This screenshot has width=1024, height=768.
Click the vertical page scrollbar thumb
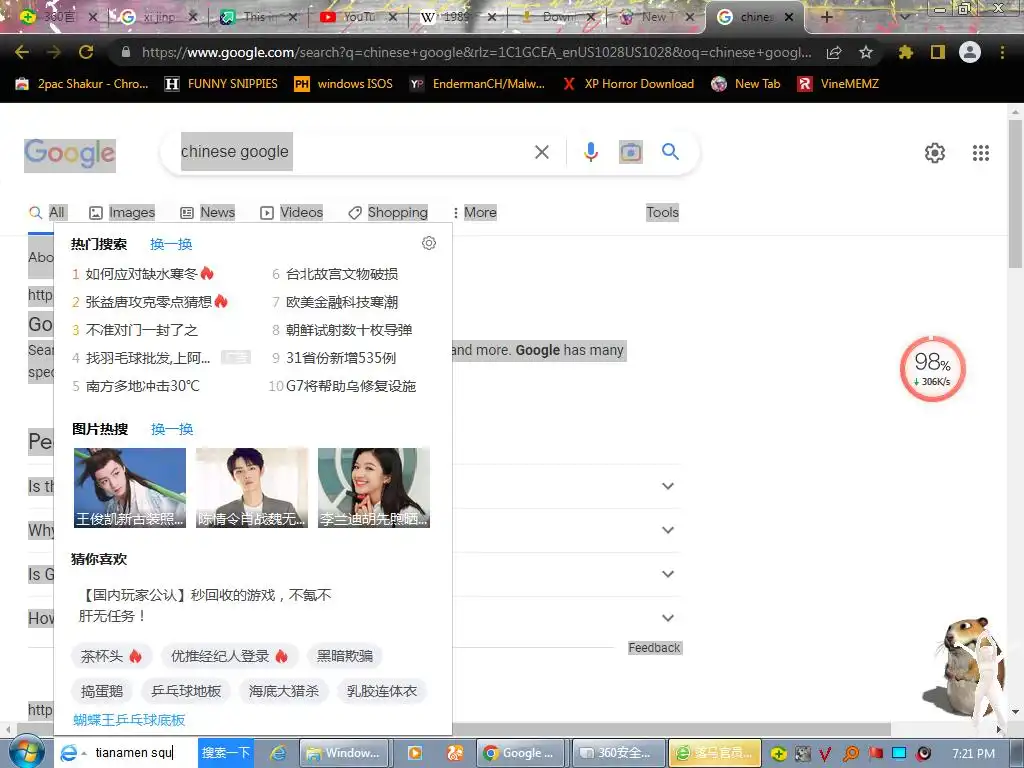[1016, 195]
